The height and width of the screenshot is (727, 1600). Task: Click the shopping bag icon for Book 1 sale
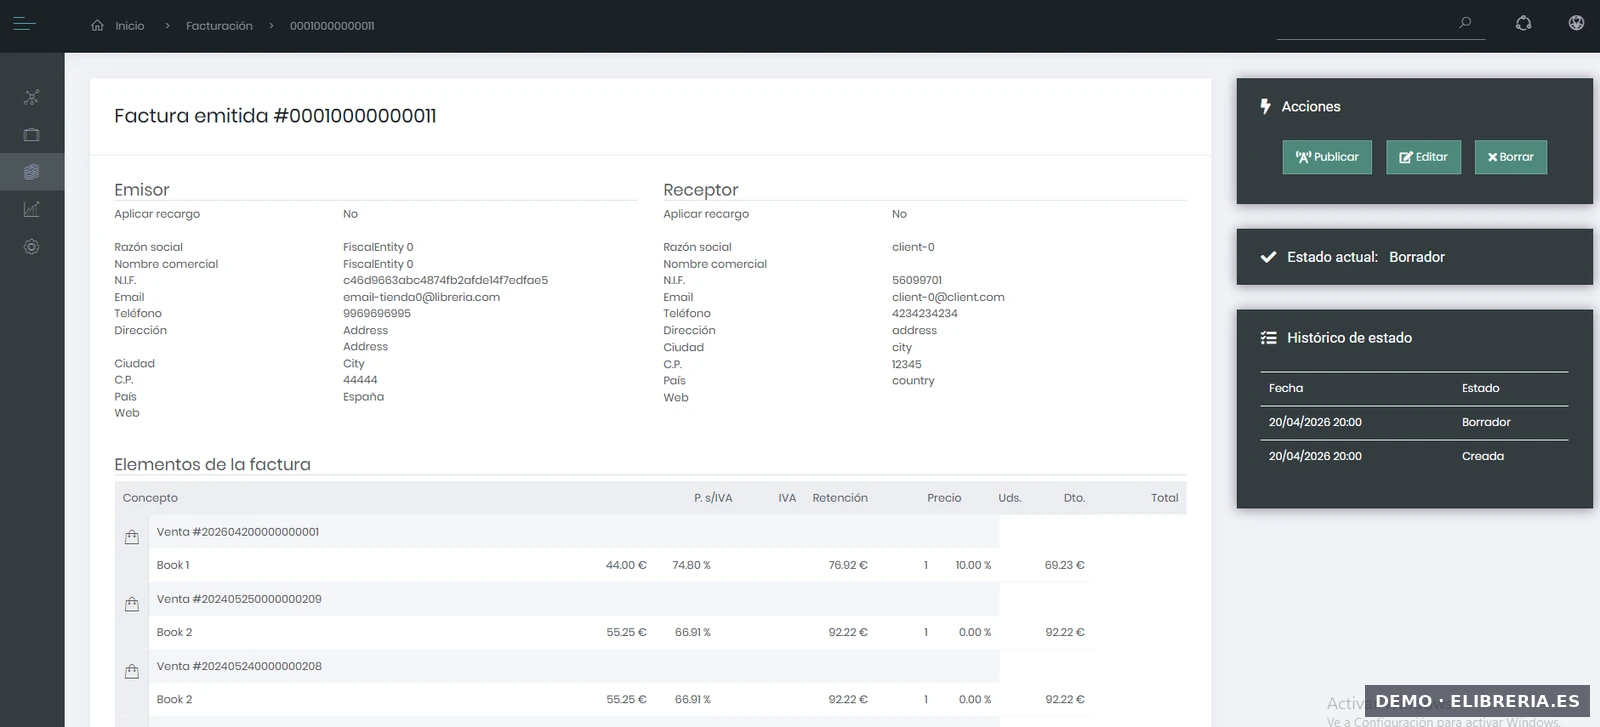pos(132,537)
